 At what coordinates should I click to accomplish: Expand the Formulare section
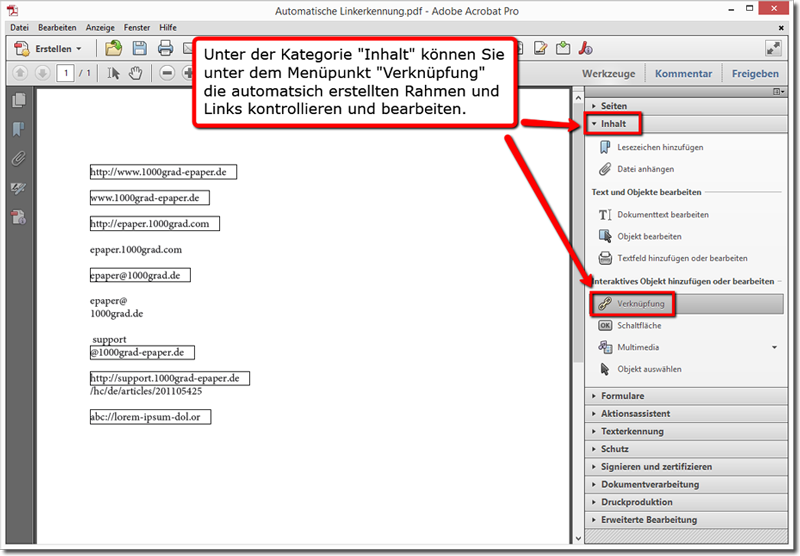tap(686, 396)
